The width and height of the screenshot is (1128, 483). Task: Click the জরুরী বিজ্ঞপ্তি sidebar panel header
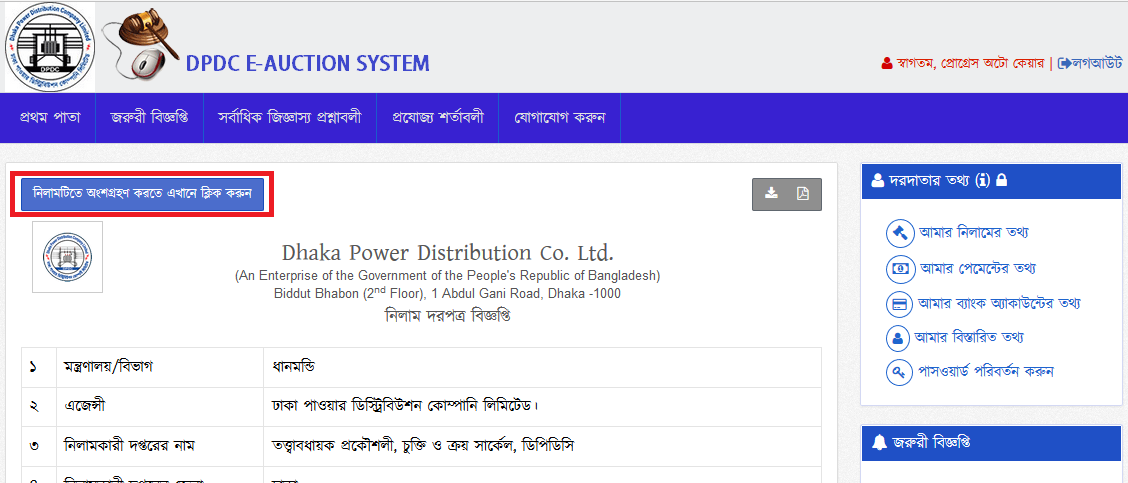point(991,443)
